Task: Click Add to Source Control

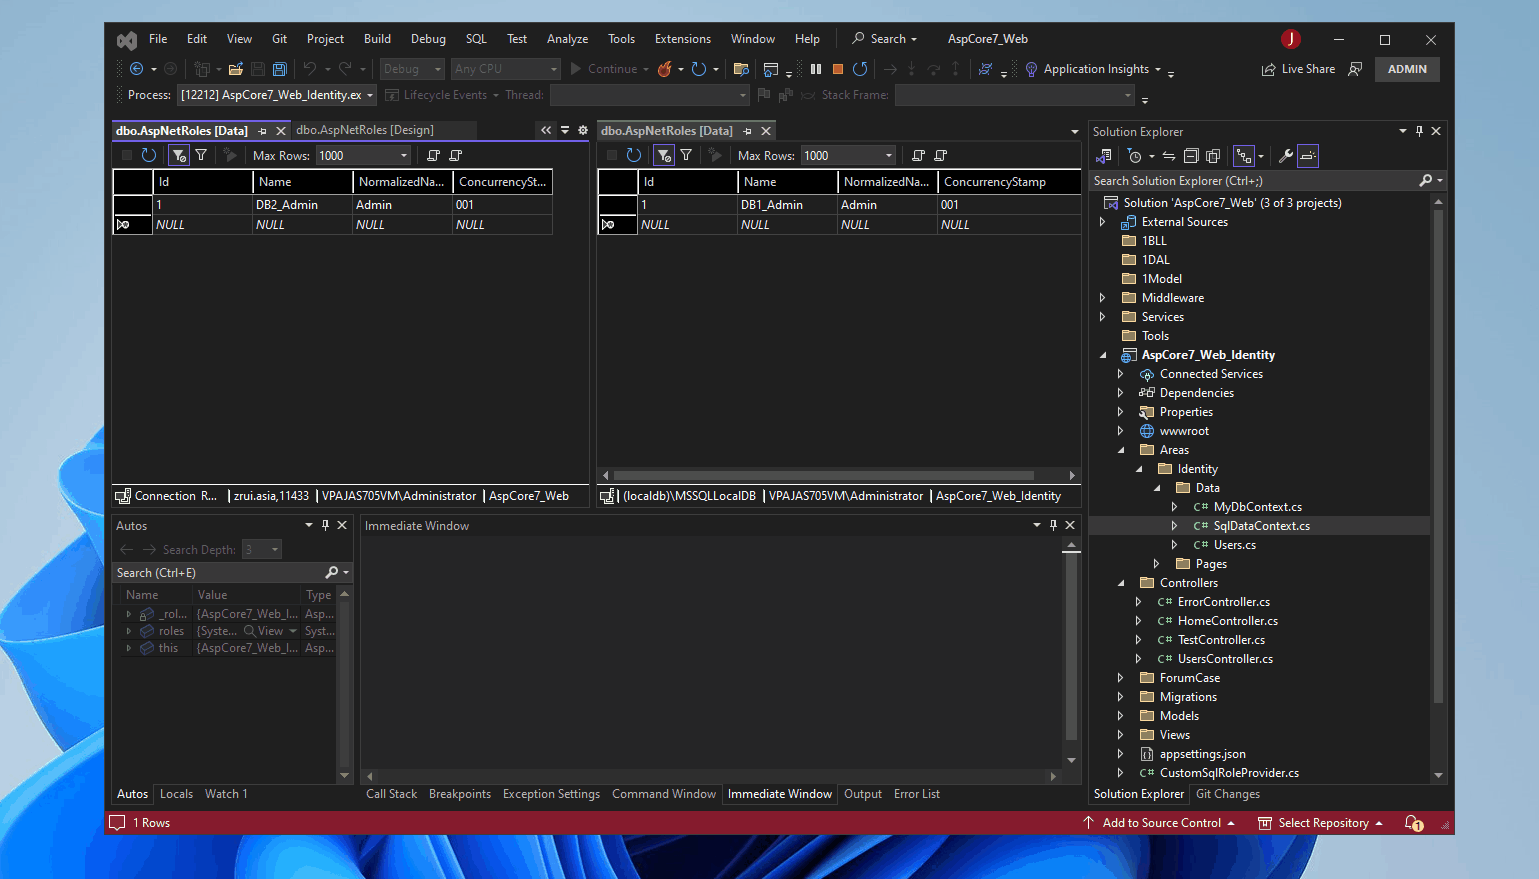Action: point(1161,823)
